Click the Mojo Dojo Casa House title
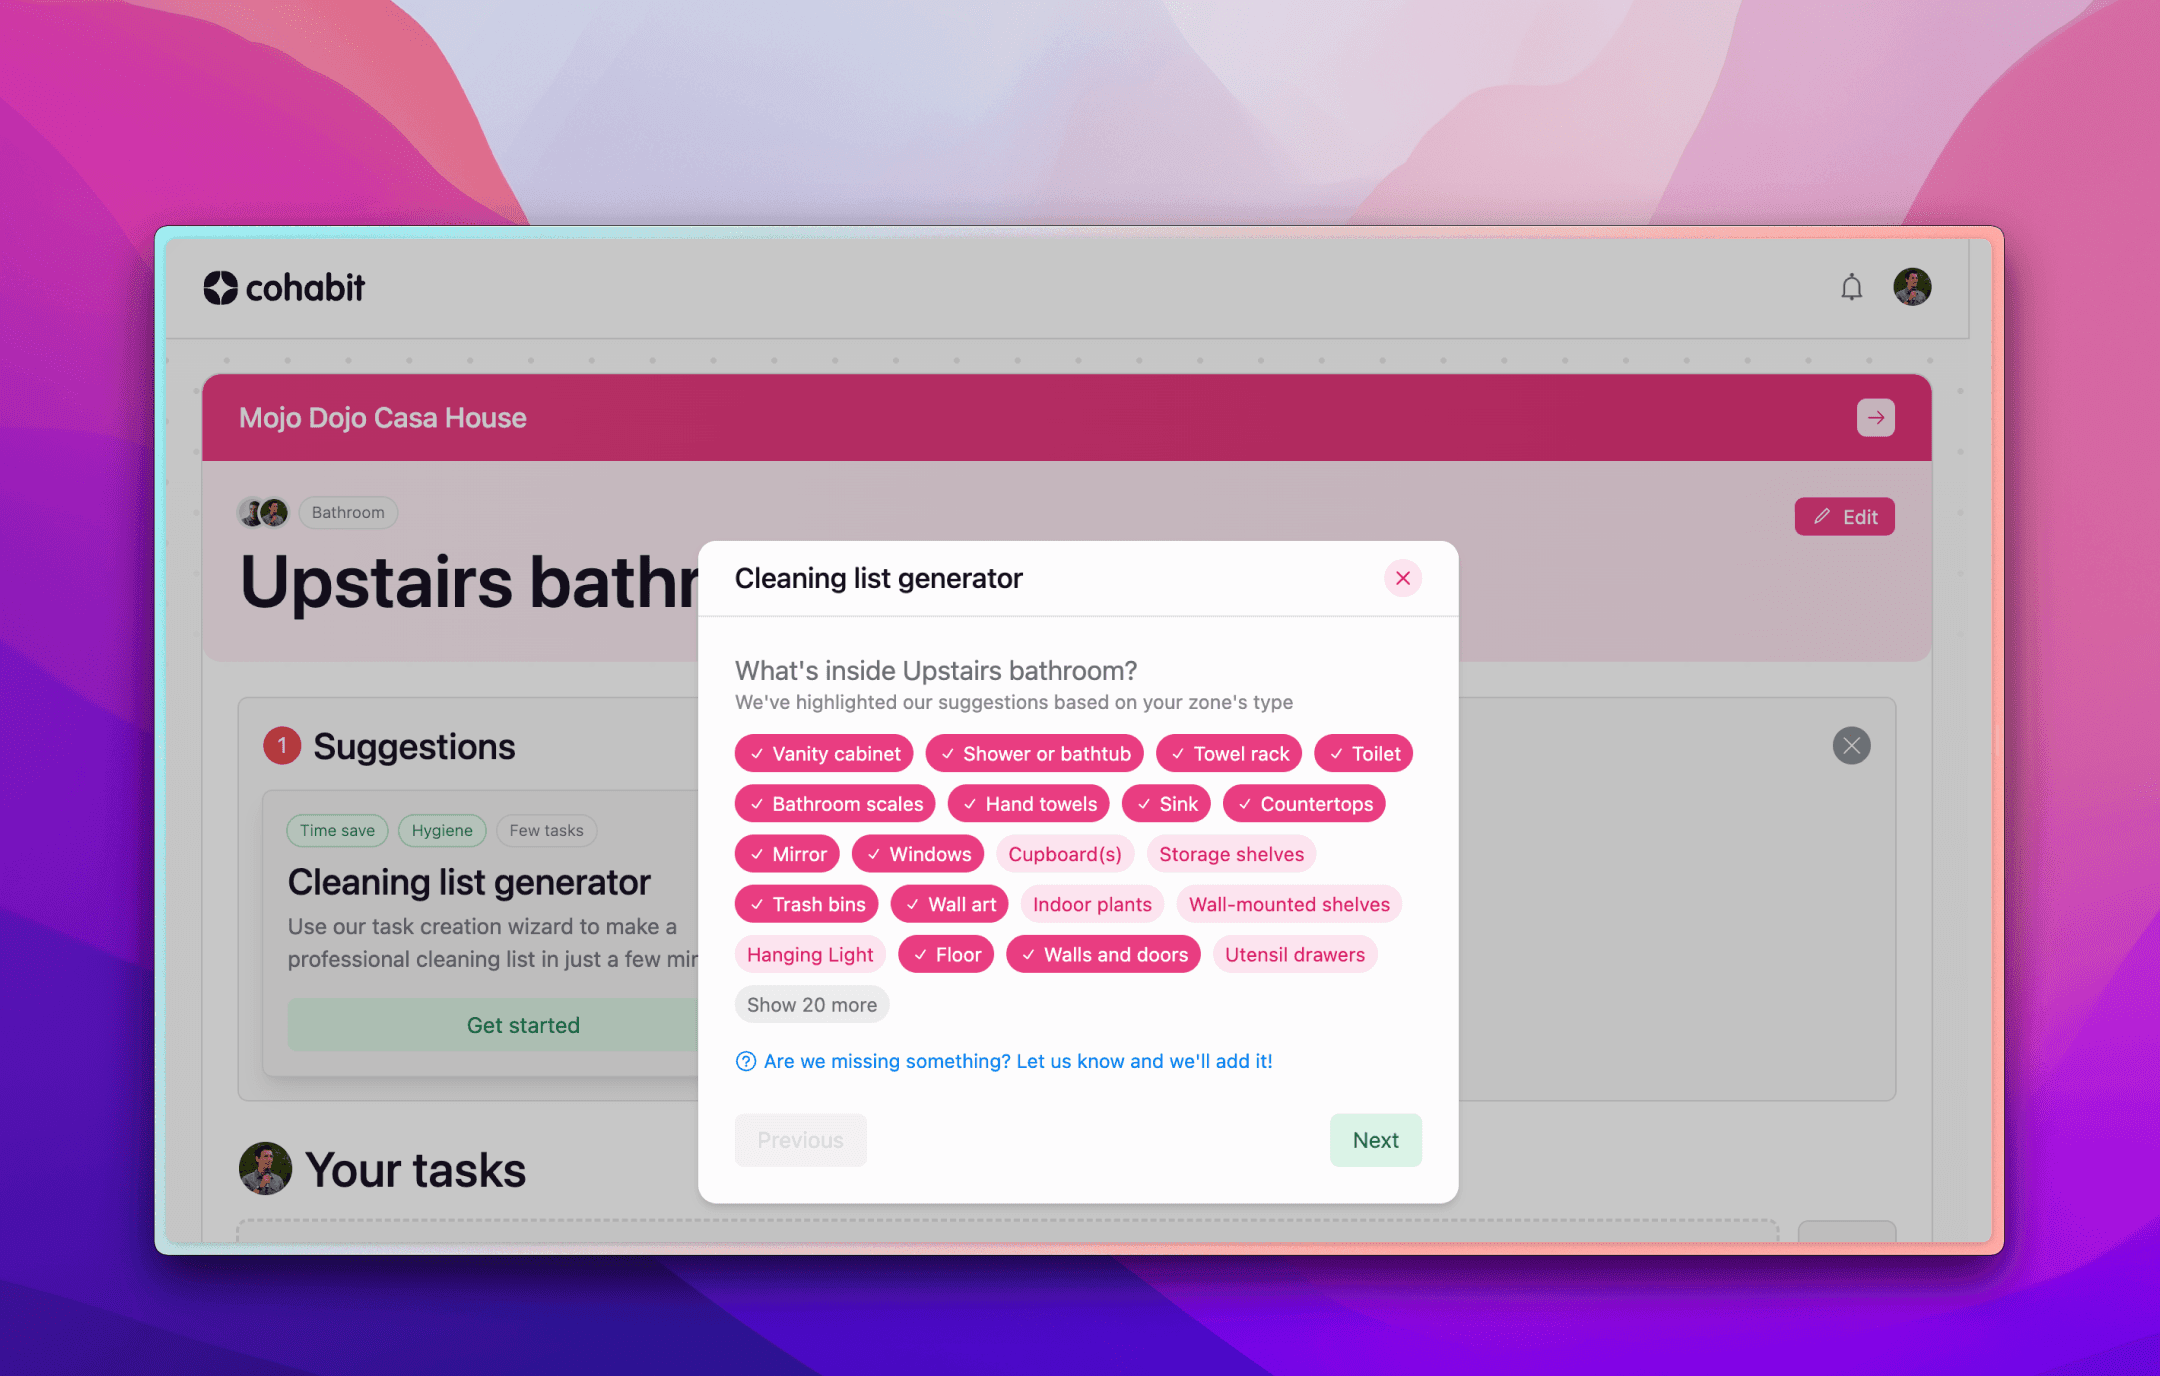Image resolution: width=2160 pixels, height=1376 pixels. click(x=382, y=417)
